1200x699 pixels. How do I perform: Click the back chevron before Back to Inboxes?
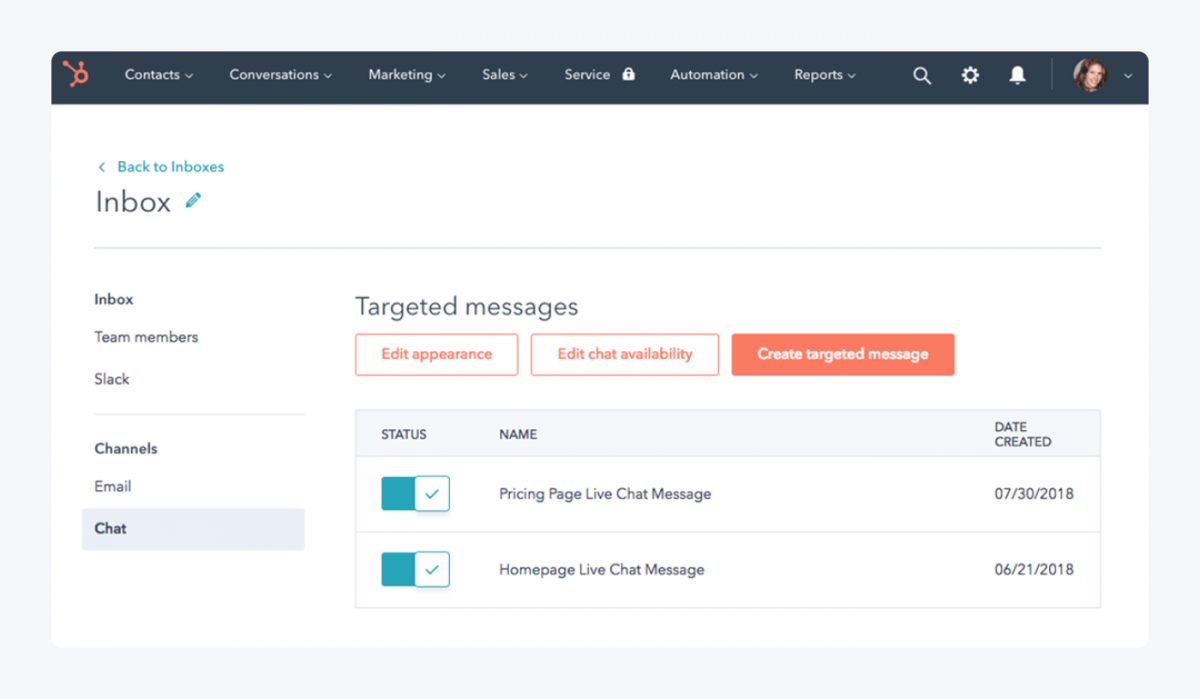101,166
